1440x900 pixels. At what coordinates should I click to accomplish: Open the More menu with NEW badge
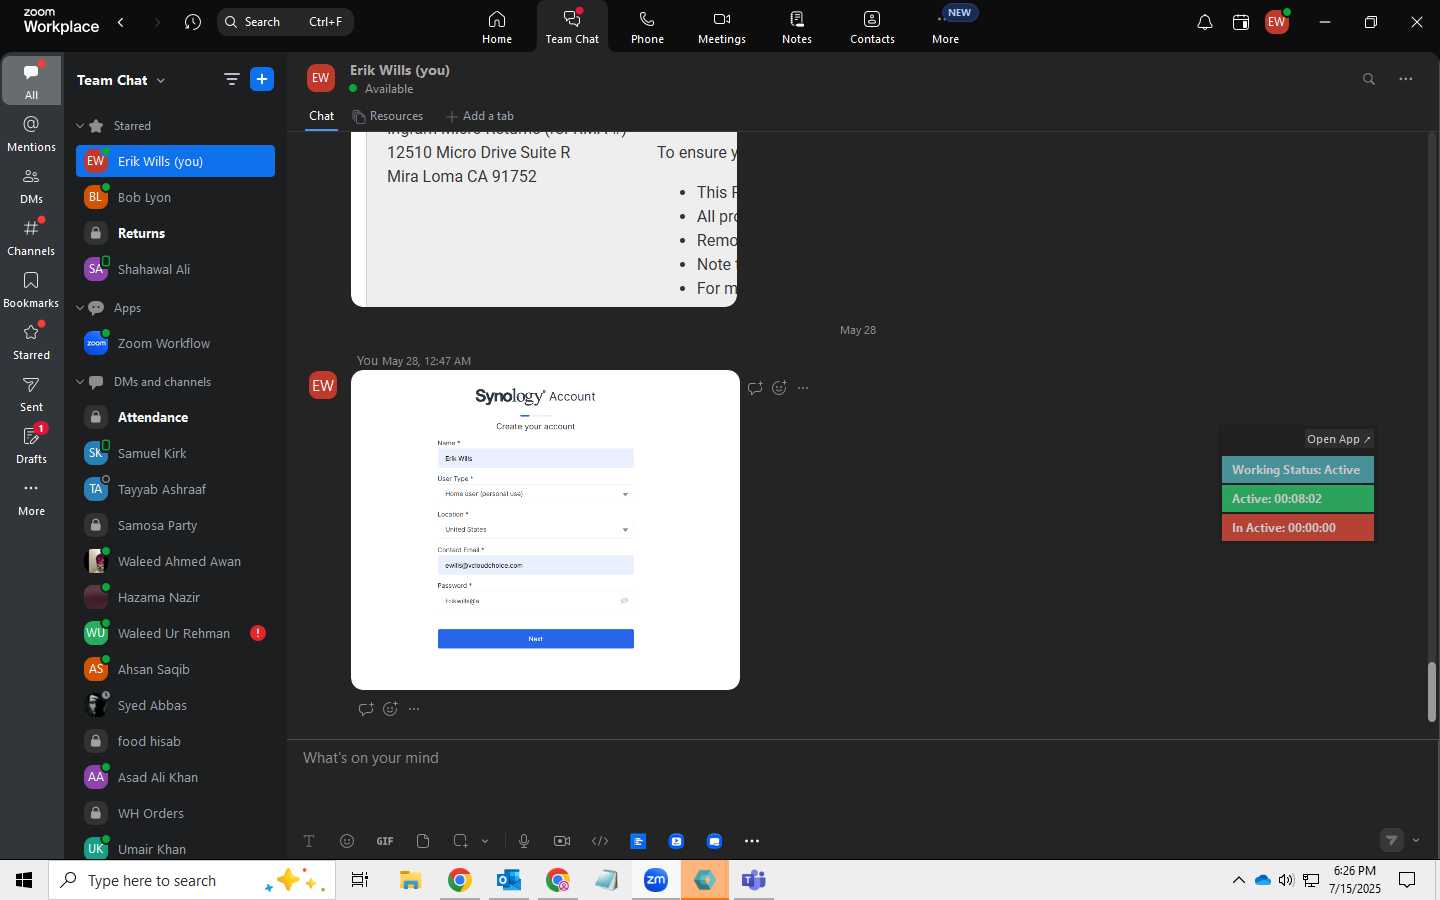coord(946,27)
